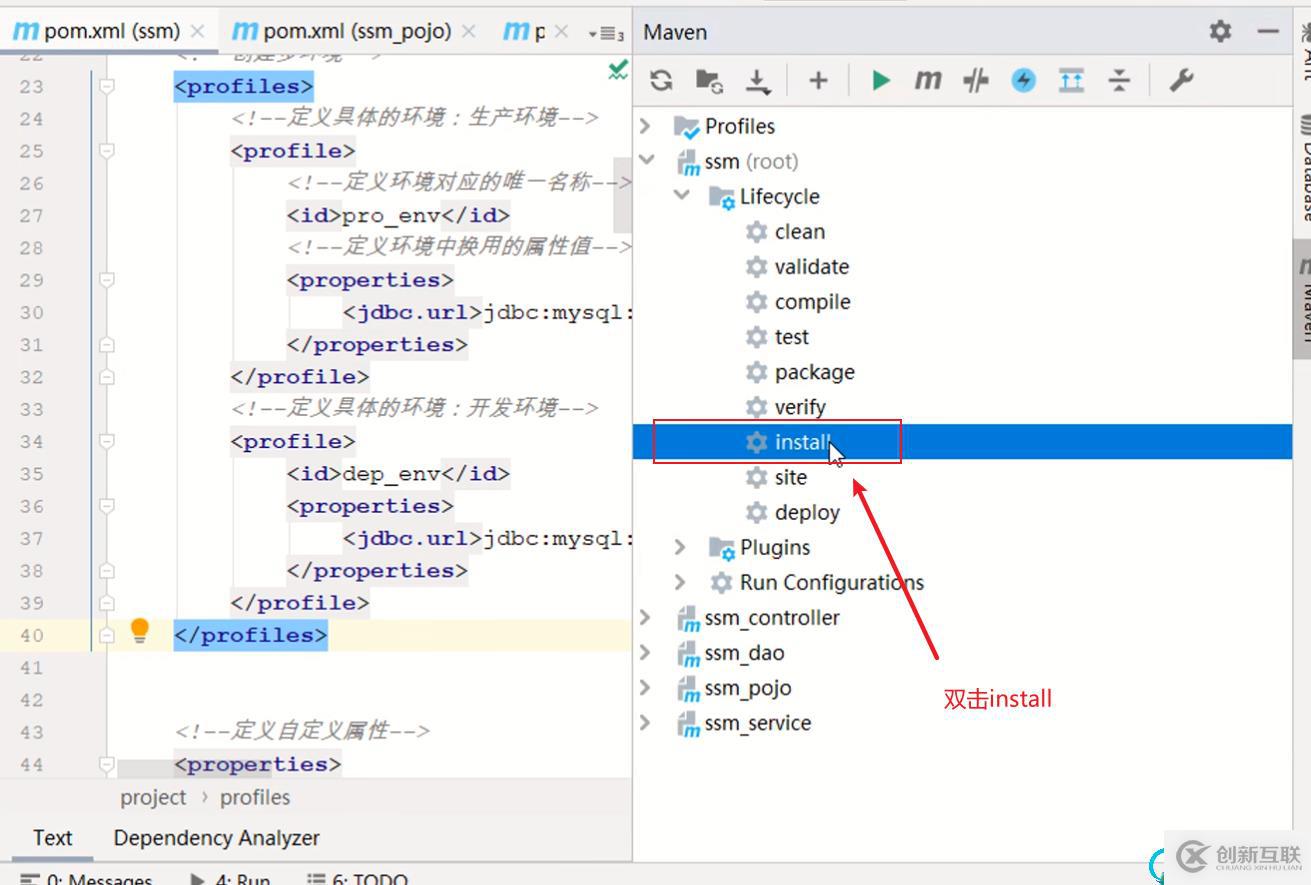Fold the properties block at line 29
This screenshot has width=1311, height=885.
tap(106, 280)
